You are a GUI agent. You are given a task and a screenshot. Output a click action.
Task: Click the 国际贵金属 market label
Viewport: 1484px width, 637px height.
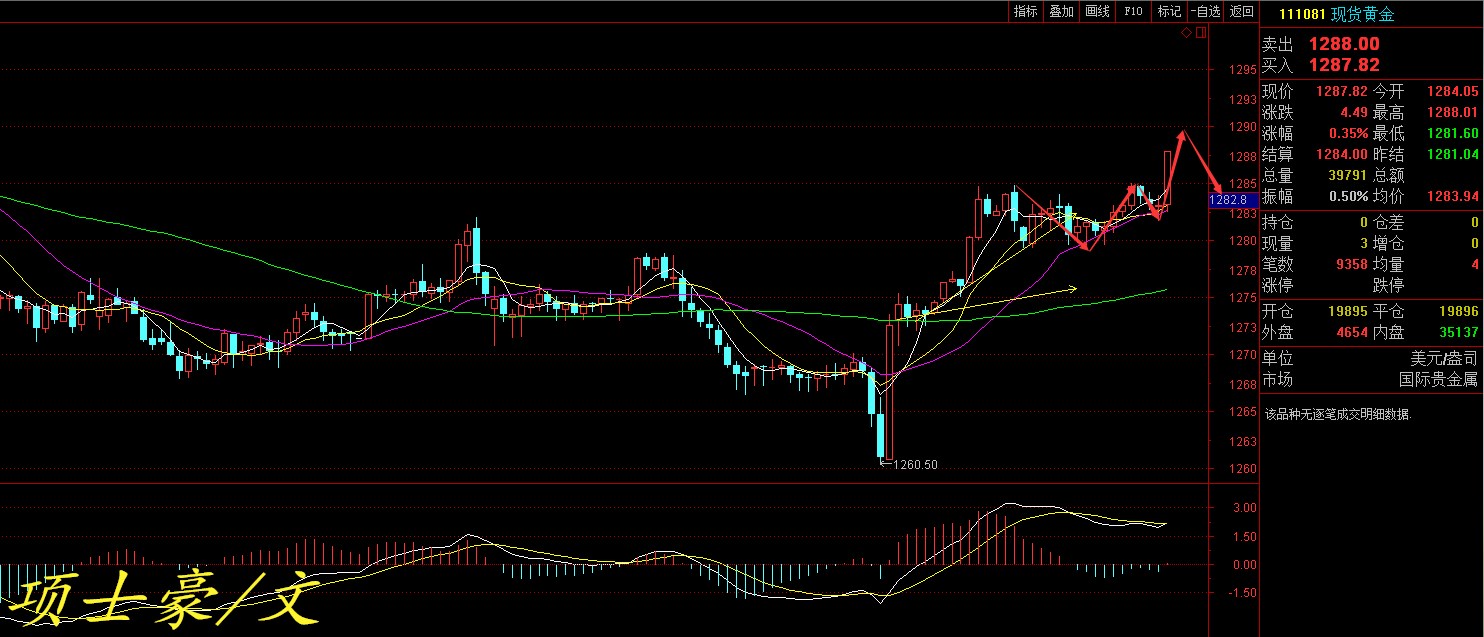(x=1438, y=380)
